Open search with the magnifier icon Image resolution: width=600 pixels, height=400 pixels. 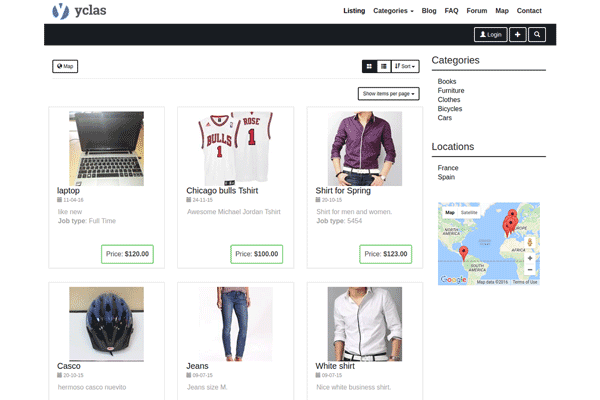(537, 34)
